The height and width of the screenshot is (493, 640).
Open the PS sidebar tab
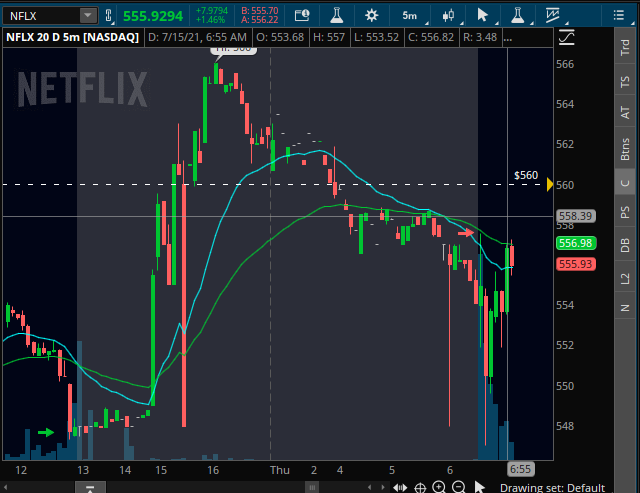coord(625,212)
